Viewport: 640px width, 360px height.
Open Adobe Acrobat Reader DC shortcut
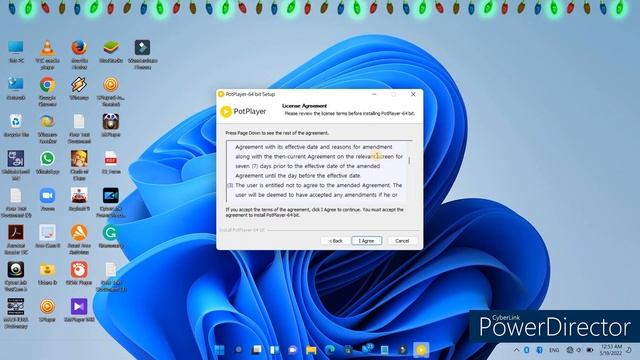pos(16,239)
